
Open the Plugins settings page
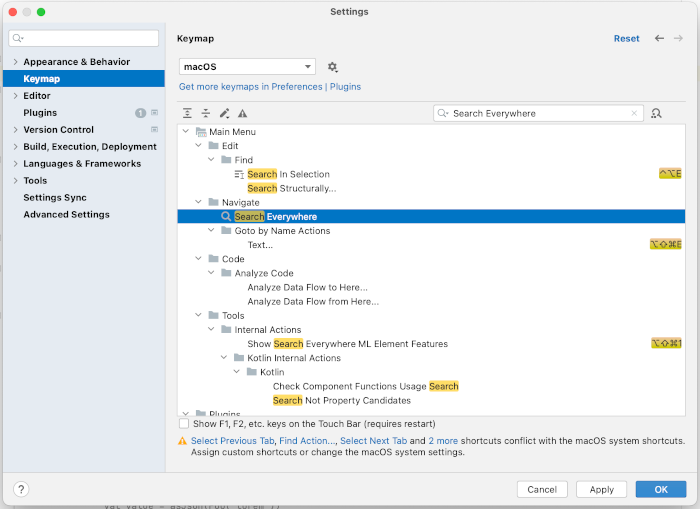(40, 113)
